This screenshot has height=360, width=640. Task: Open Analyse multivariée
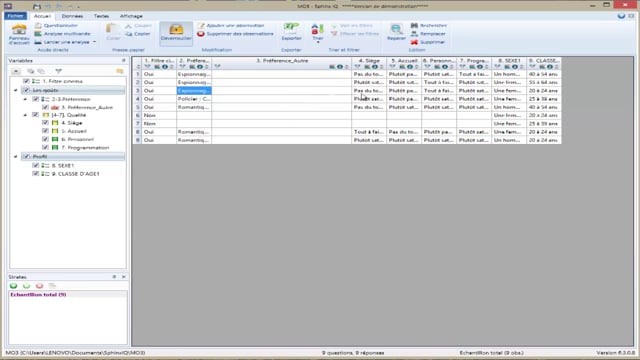62,33
